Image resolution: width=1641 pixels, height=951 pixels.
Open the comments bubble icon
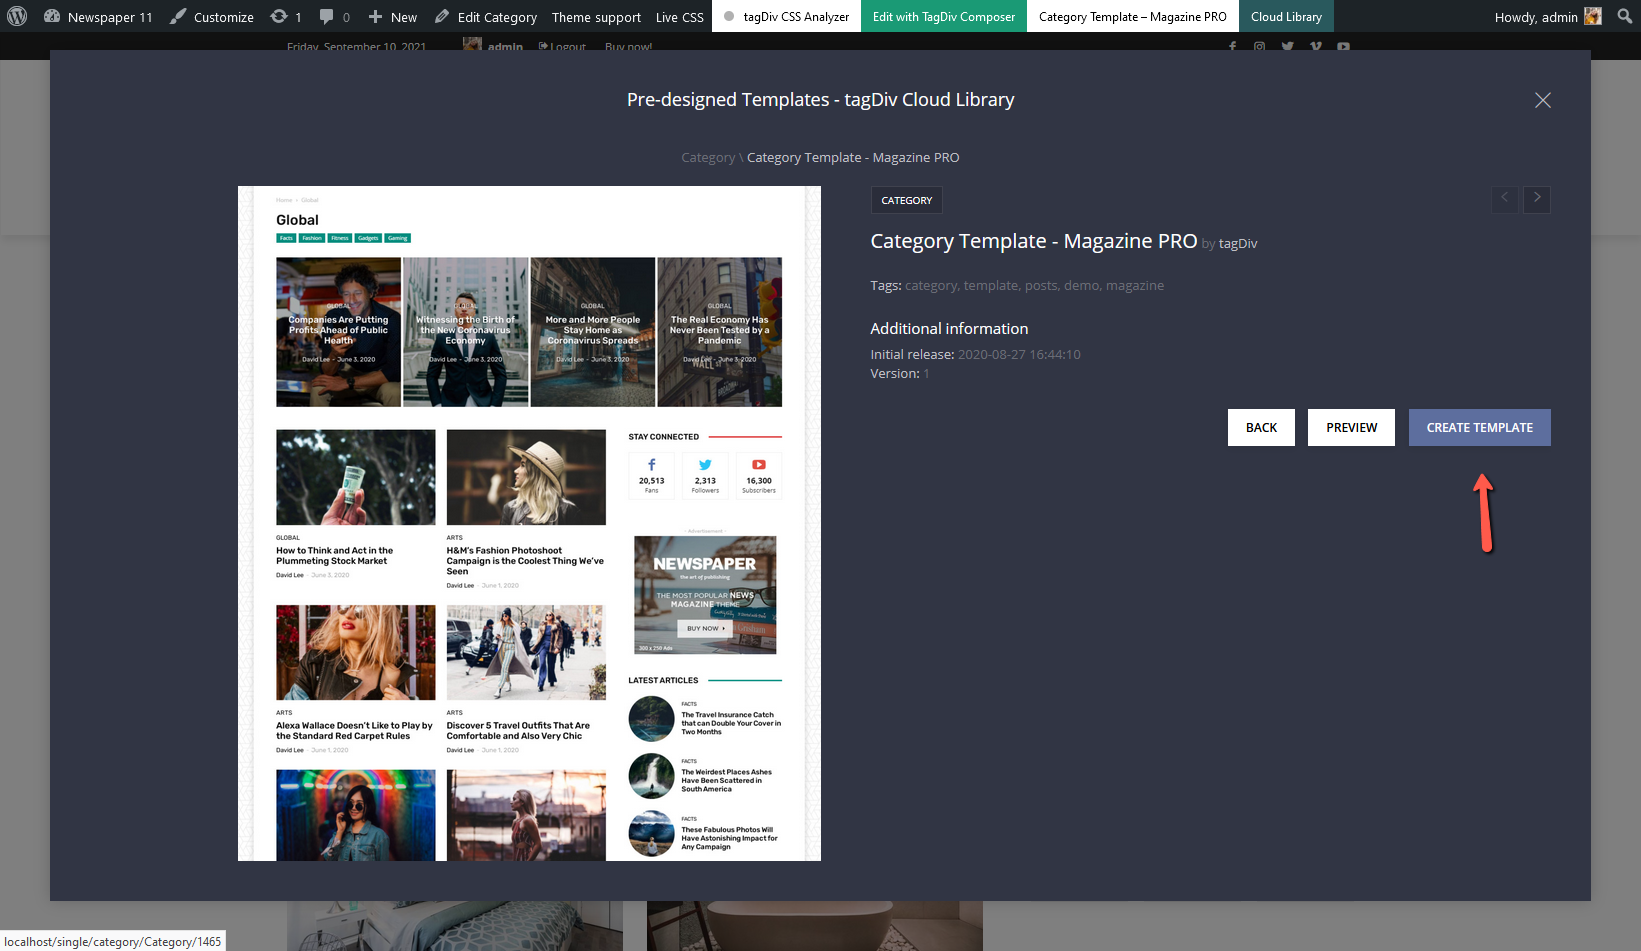(x=334, y=16)
